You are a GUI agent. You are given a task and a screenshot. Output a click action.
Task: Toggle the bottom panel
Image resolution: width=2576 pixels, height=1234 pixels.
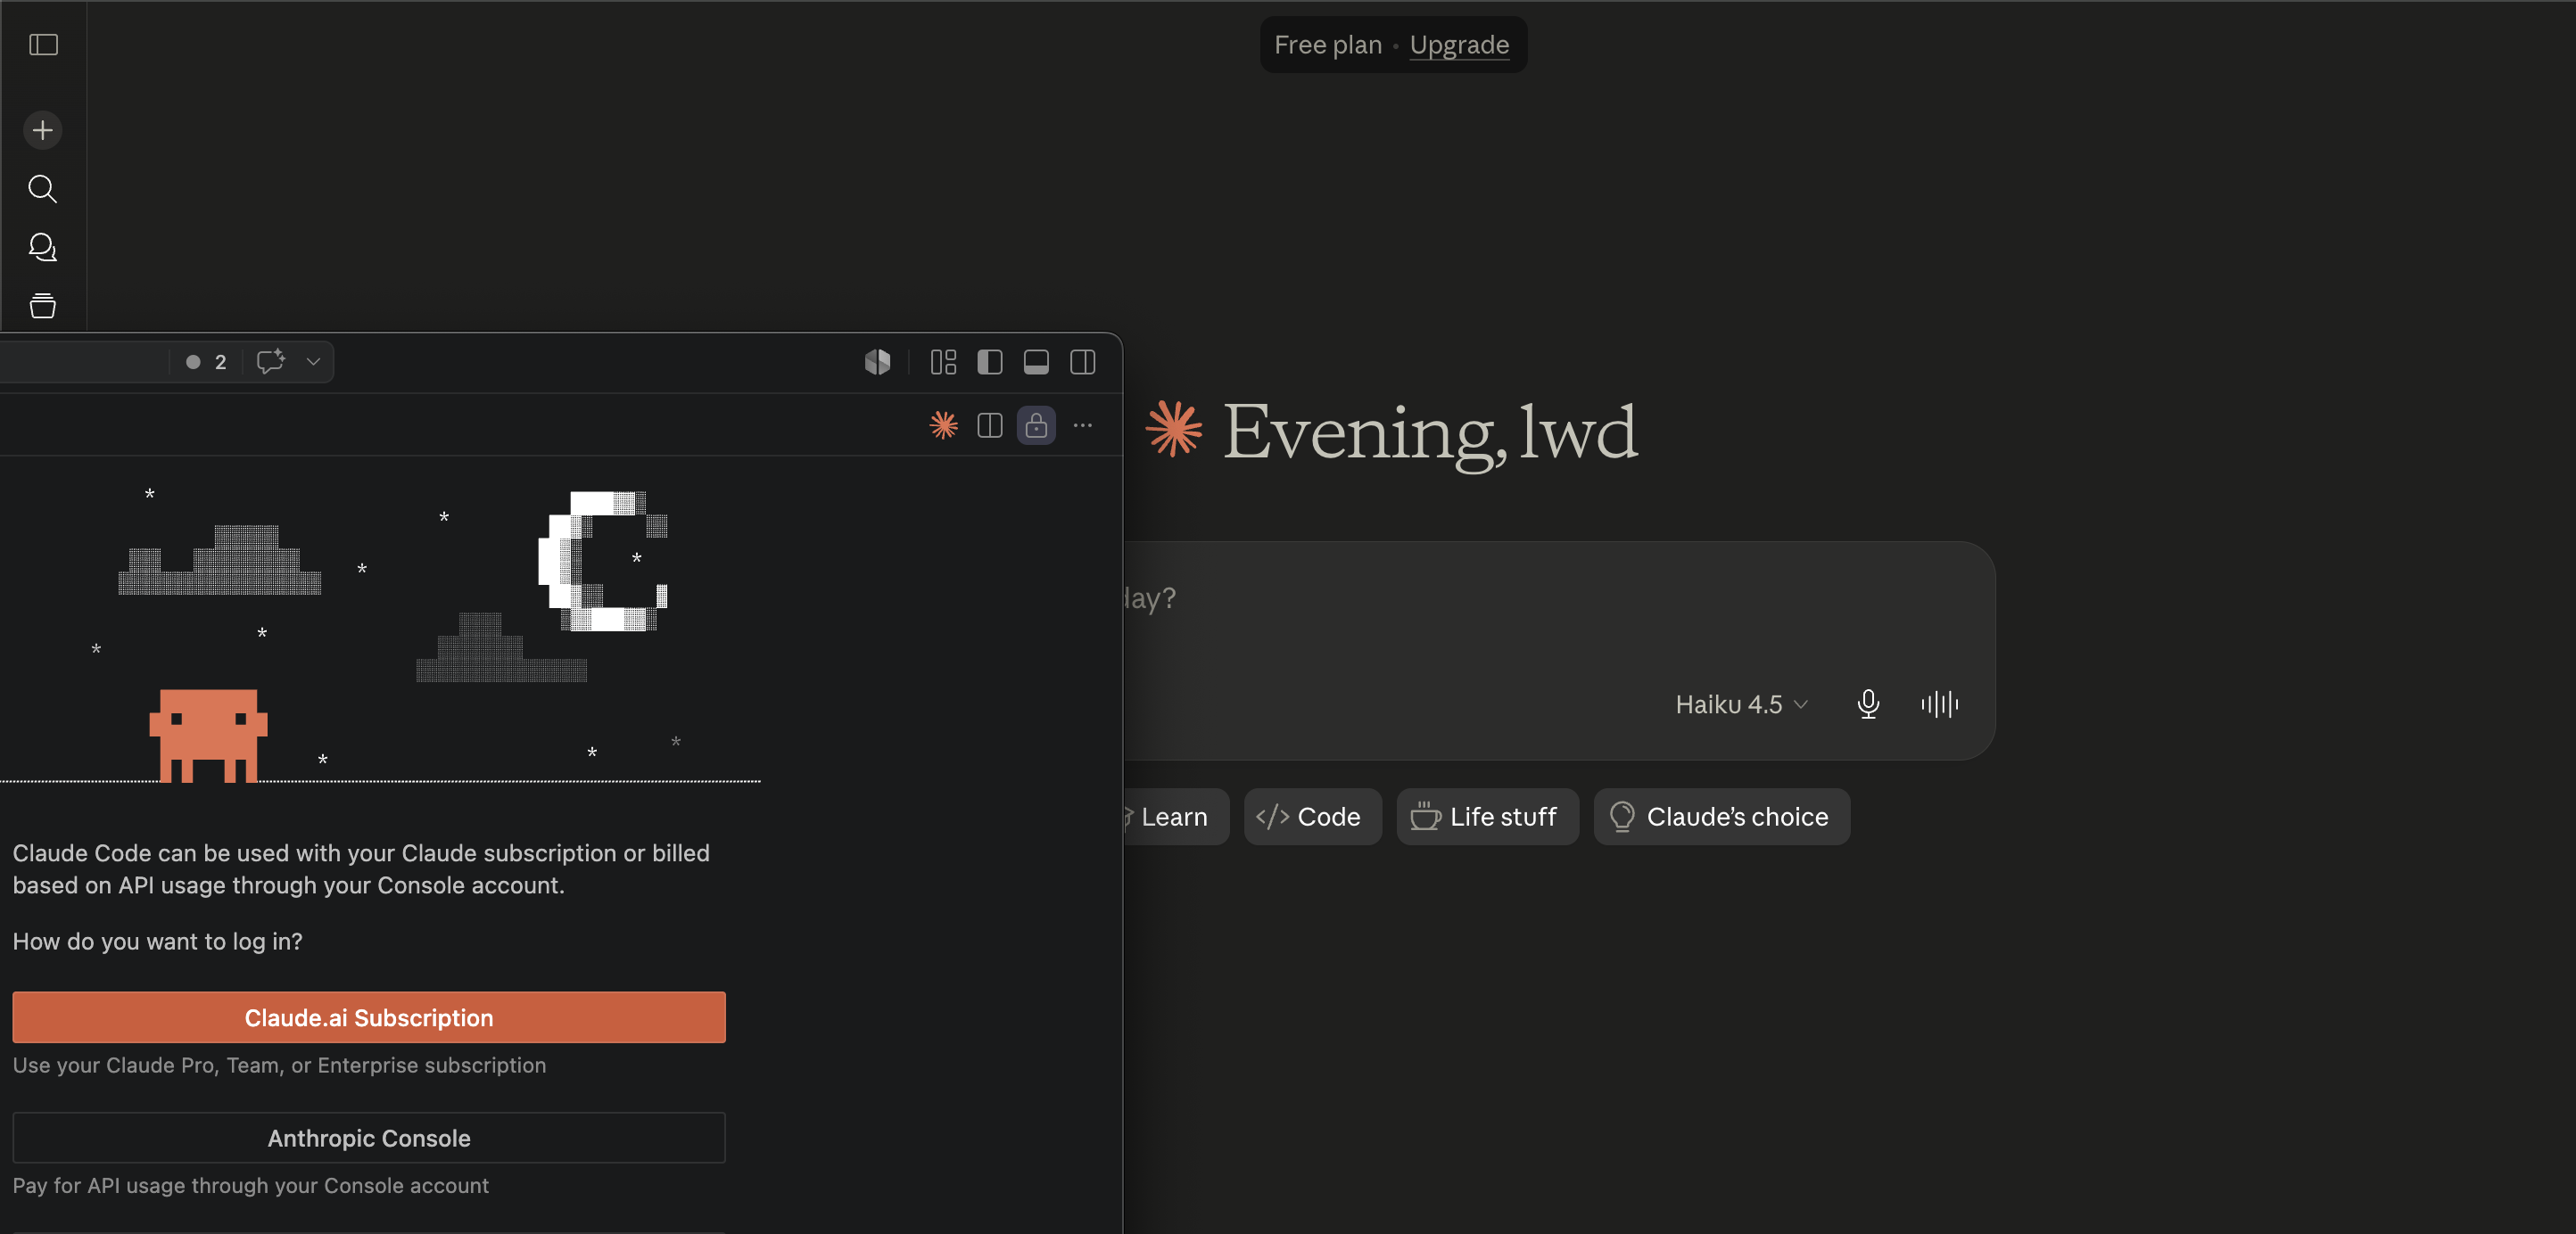click(1036, 362)
